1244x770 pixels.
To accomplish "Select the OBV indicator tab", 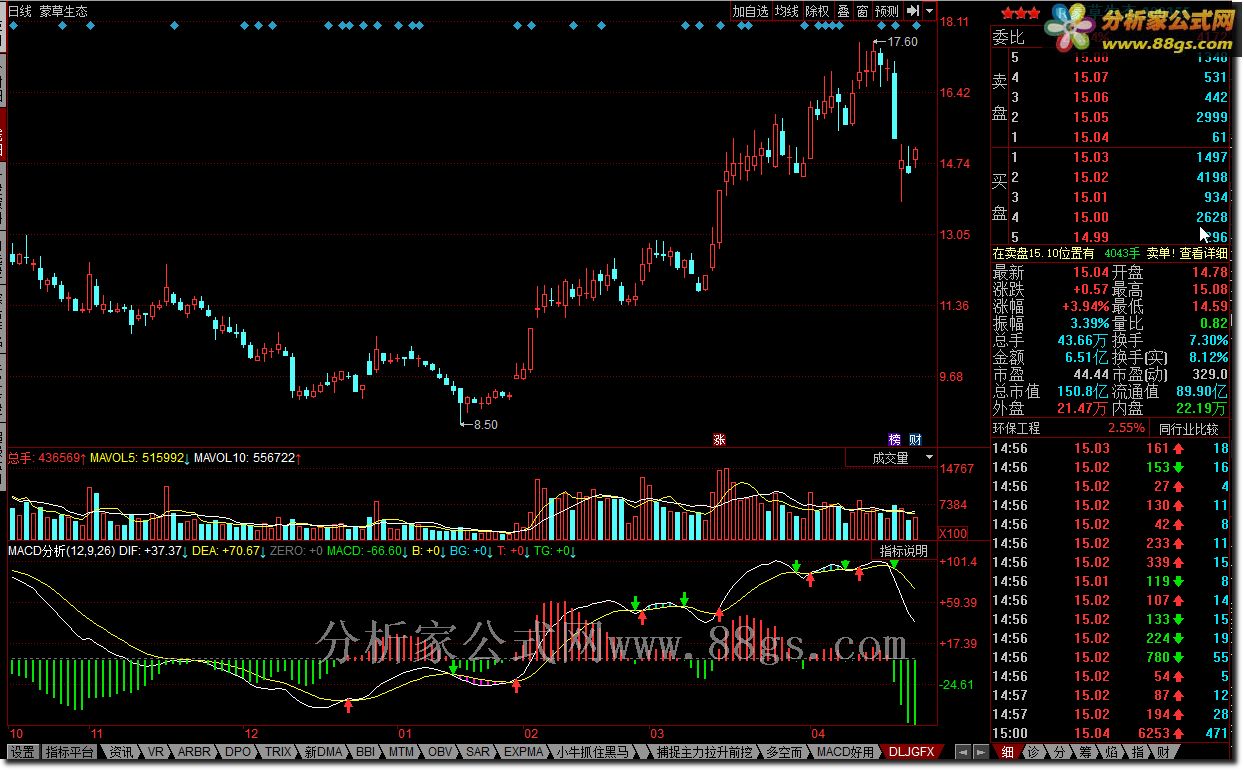I will [x=441, y=752].
